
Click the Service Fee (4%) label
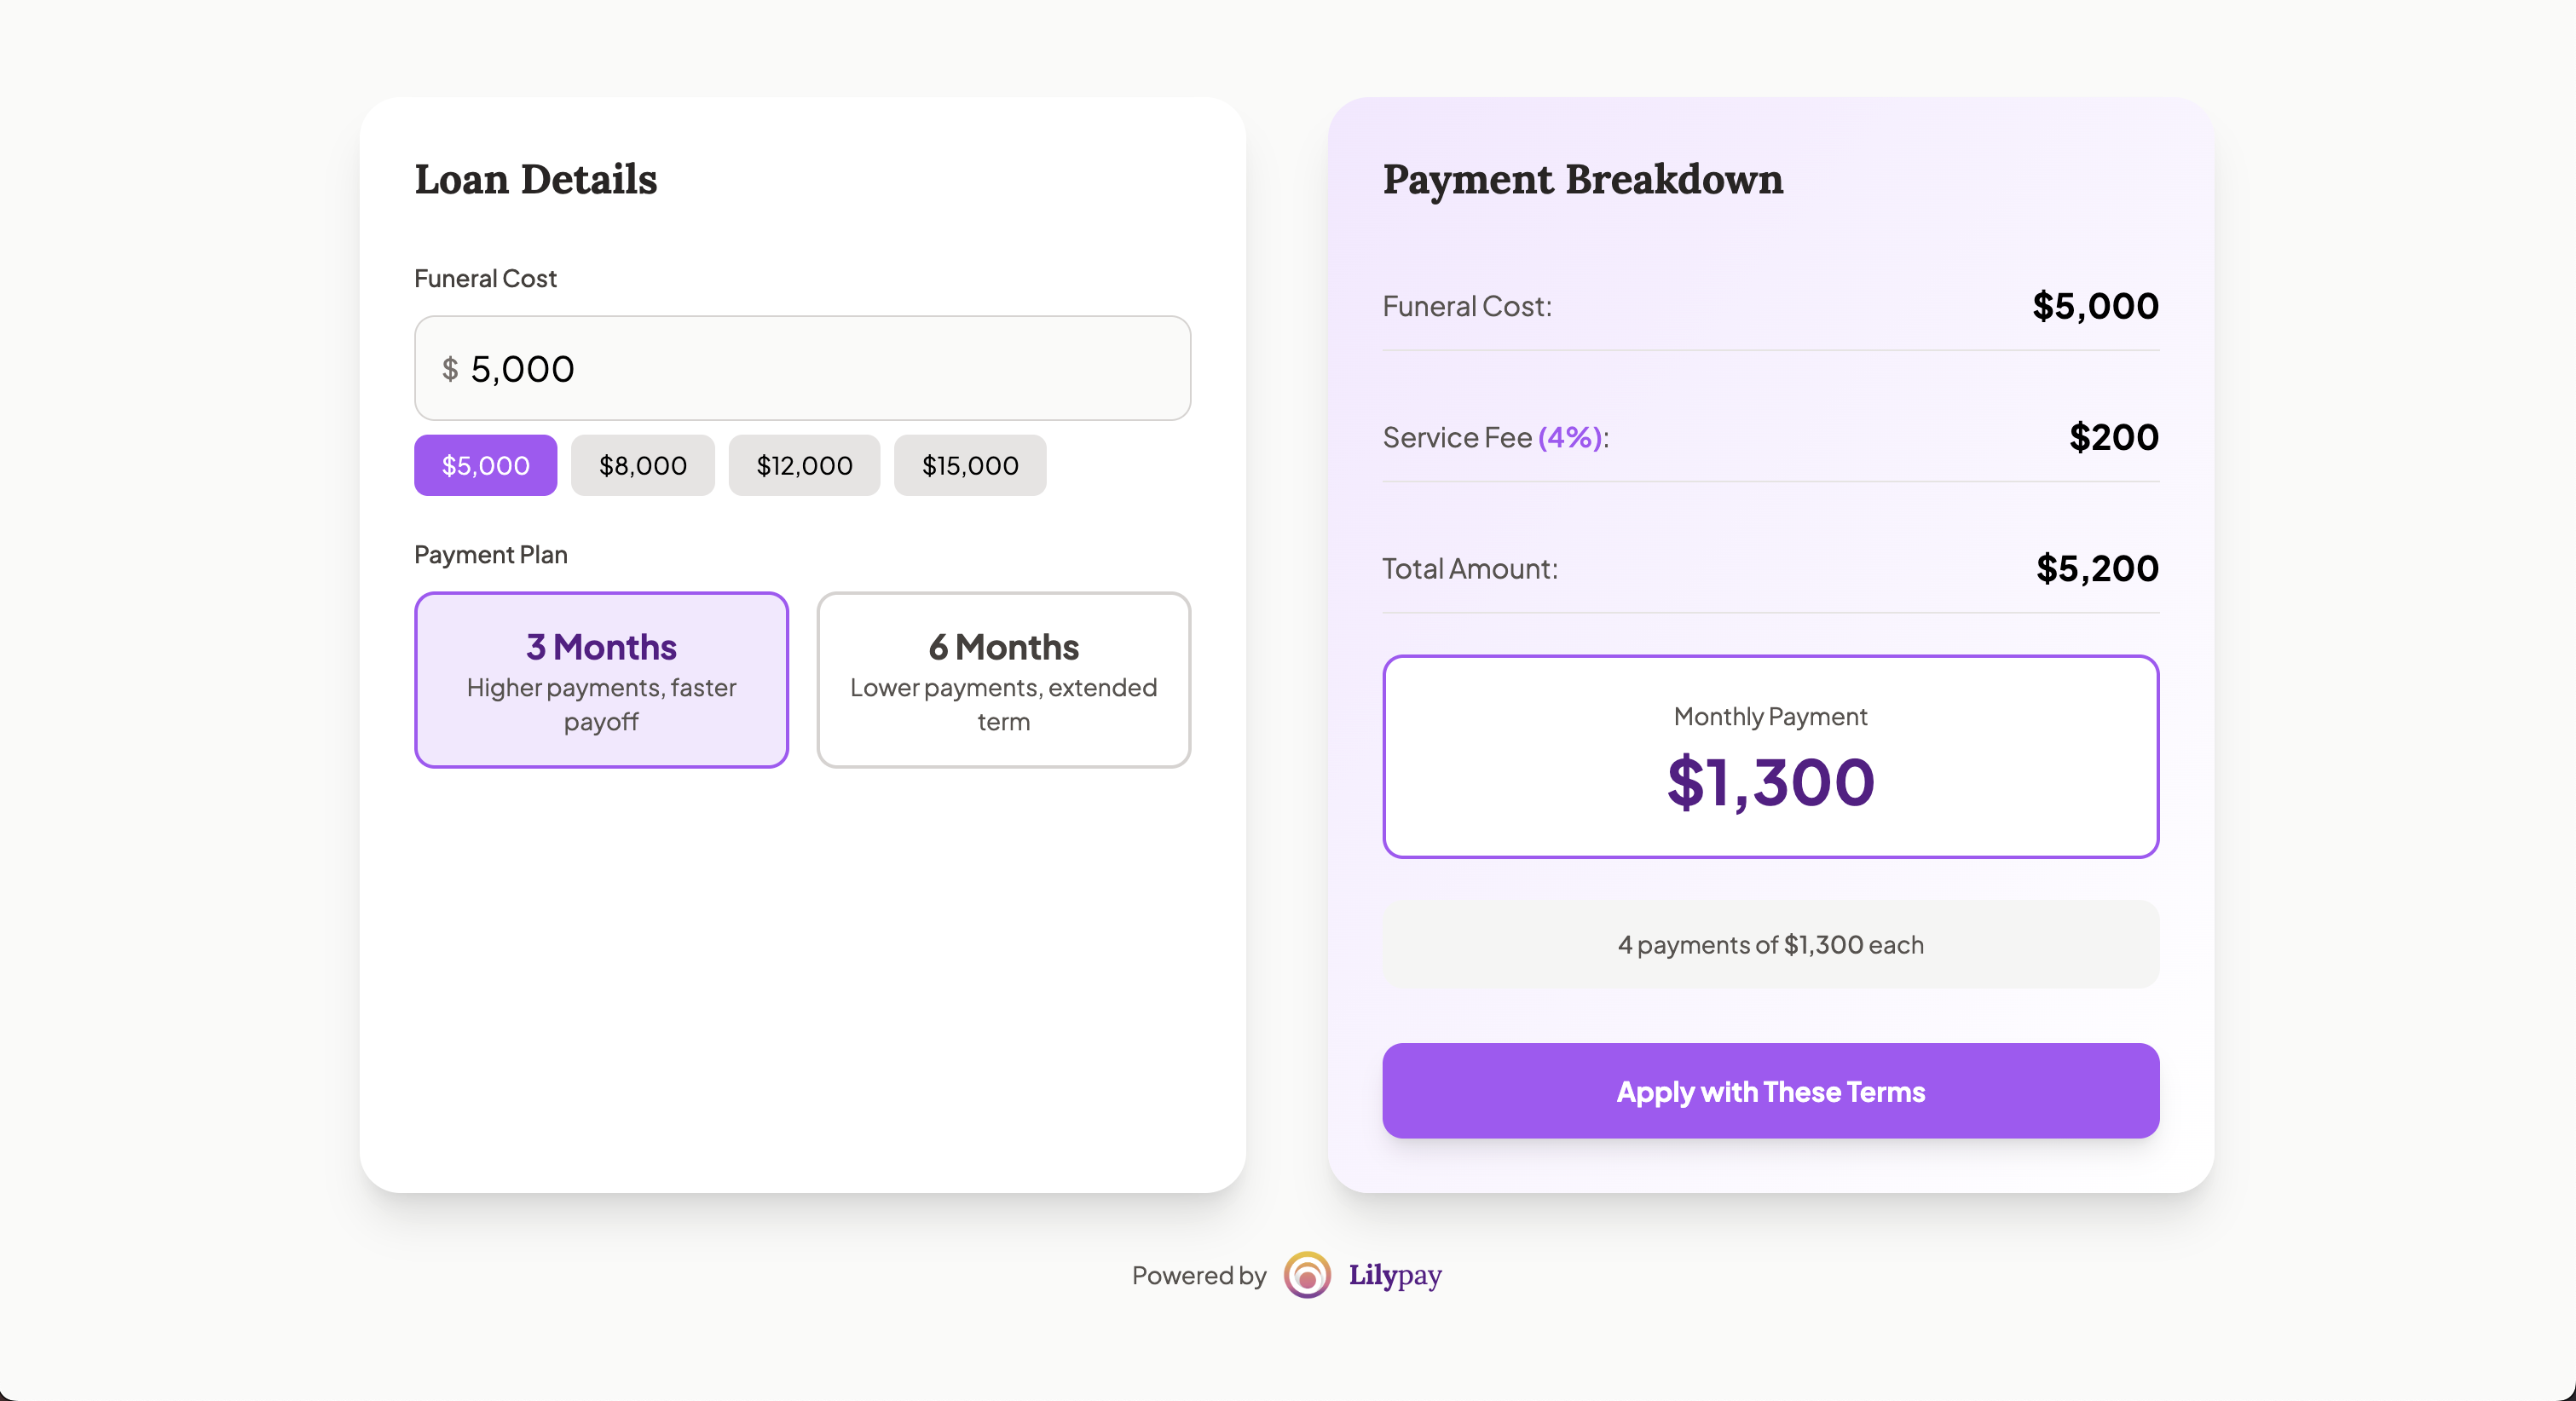pos(1494,438)
